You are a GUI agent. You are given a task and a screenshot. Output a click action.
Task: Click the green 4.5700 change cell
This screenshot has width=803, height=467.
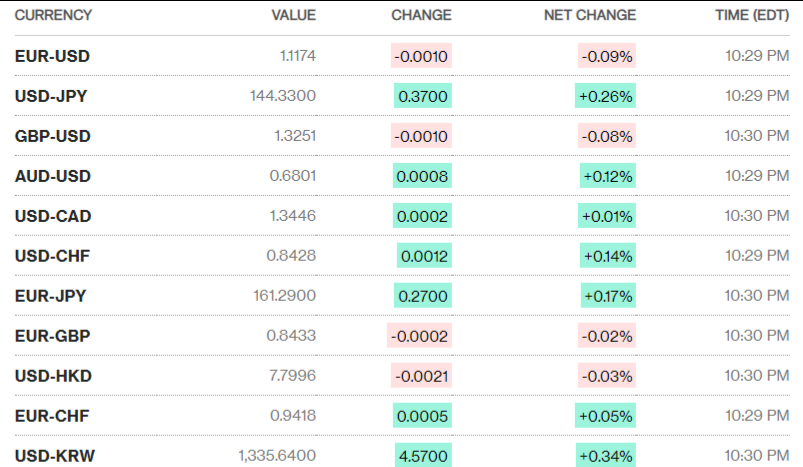(424, 456)
